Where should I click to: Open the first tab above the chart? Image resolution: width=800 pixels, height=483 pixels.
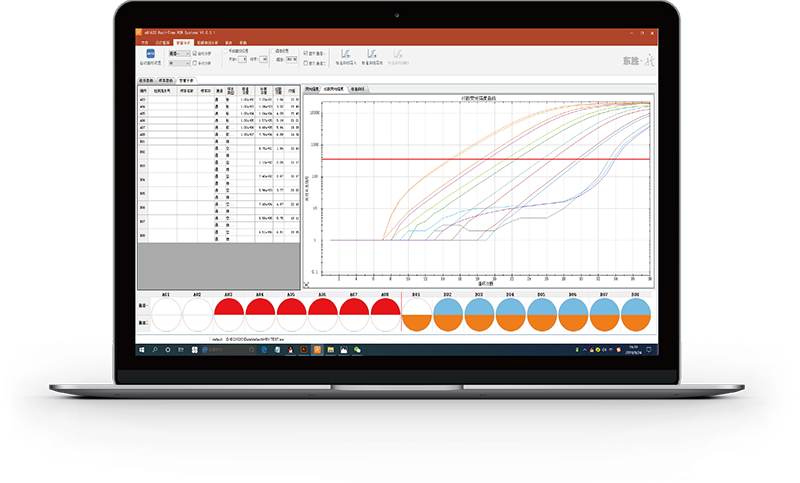pos(316,89)
